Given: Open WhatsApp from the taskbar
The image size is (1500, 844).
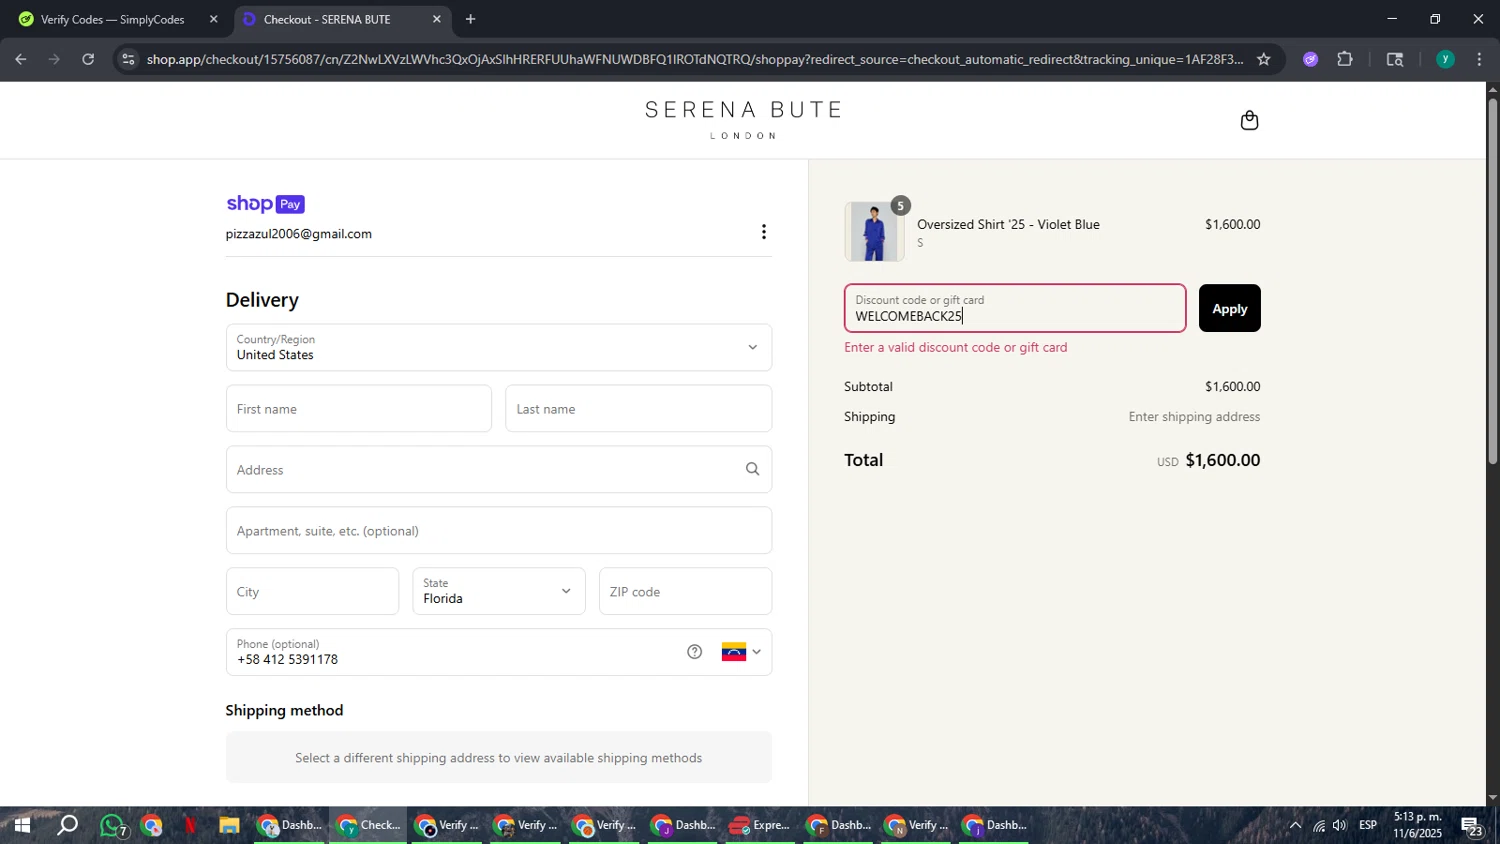Looking at the screenshot, I should 112,826.
